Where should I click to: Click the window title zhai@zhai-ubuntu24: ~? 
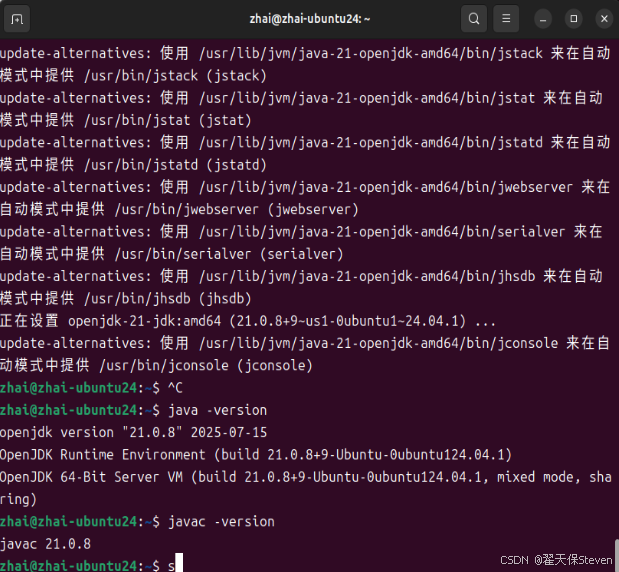pyautogui.click(x=310, y=19)
